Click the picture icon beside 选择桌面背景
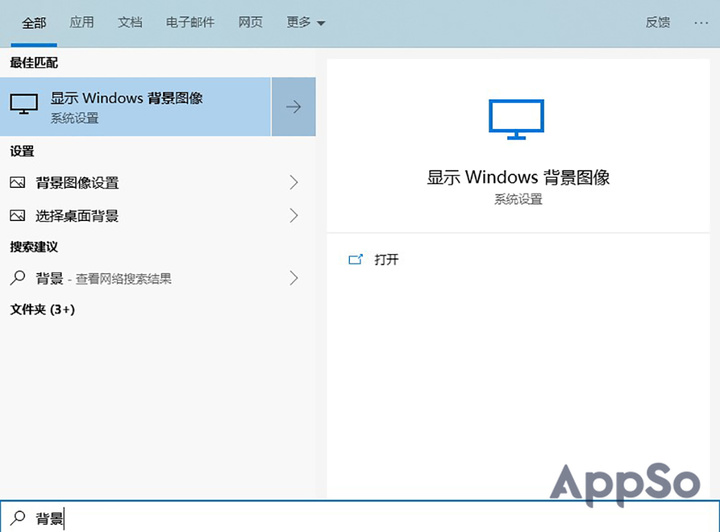Viewport: 720px width, 532px height. (x=17, y=216)
